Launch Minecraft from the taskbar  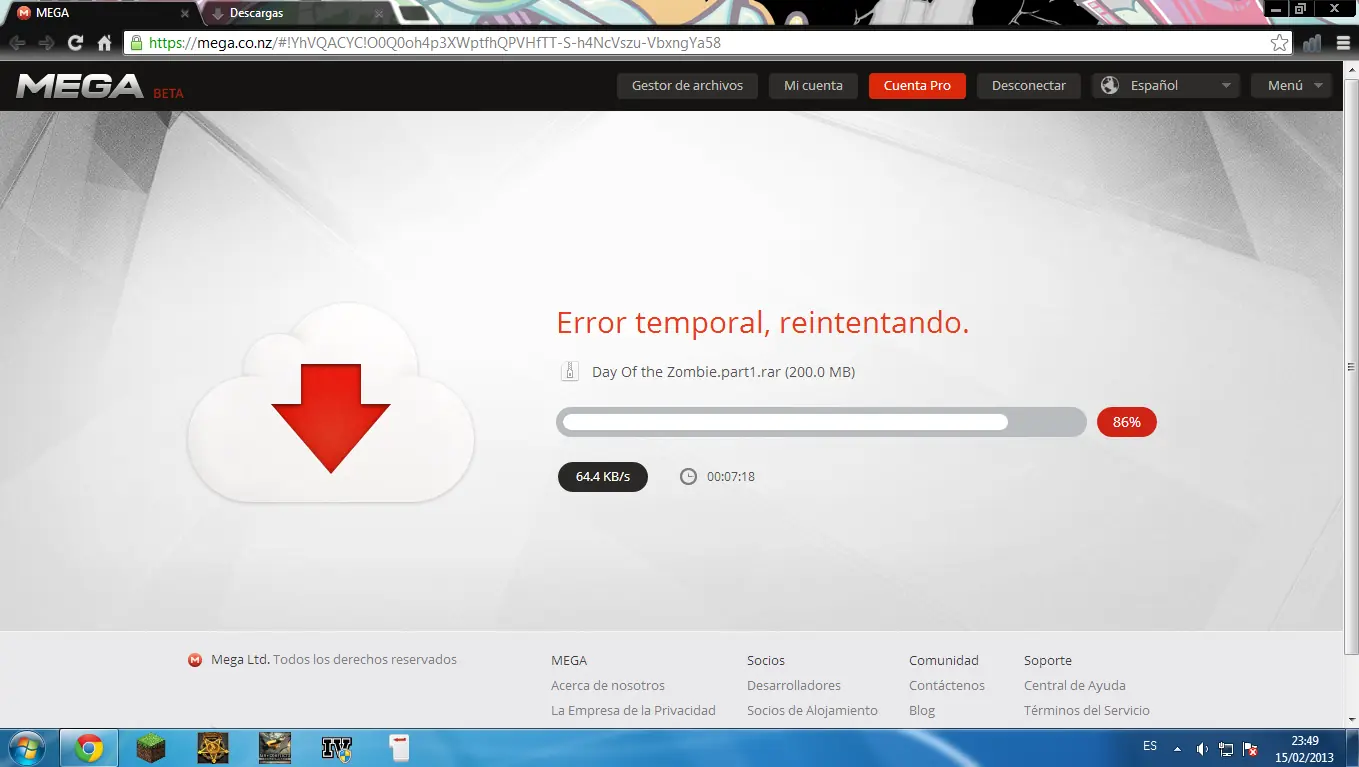point(151,747)
